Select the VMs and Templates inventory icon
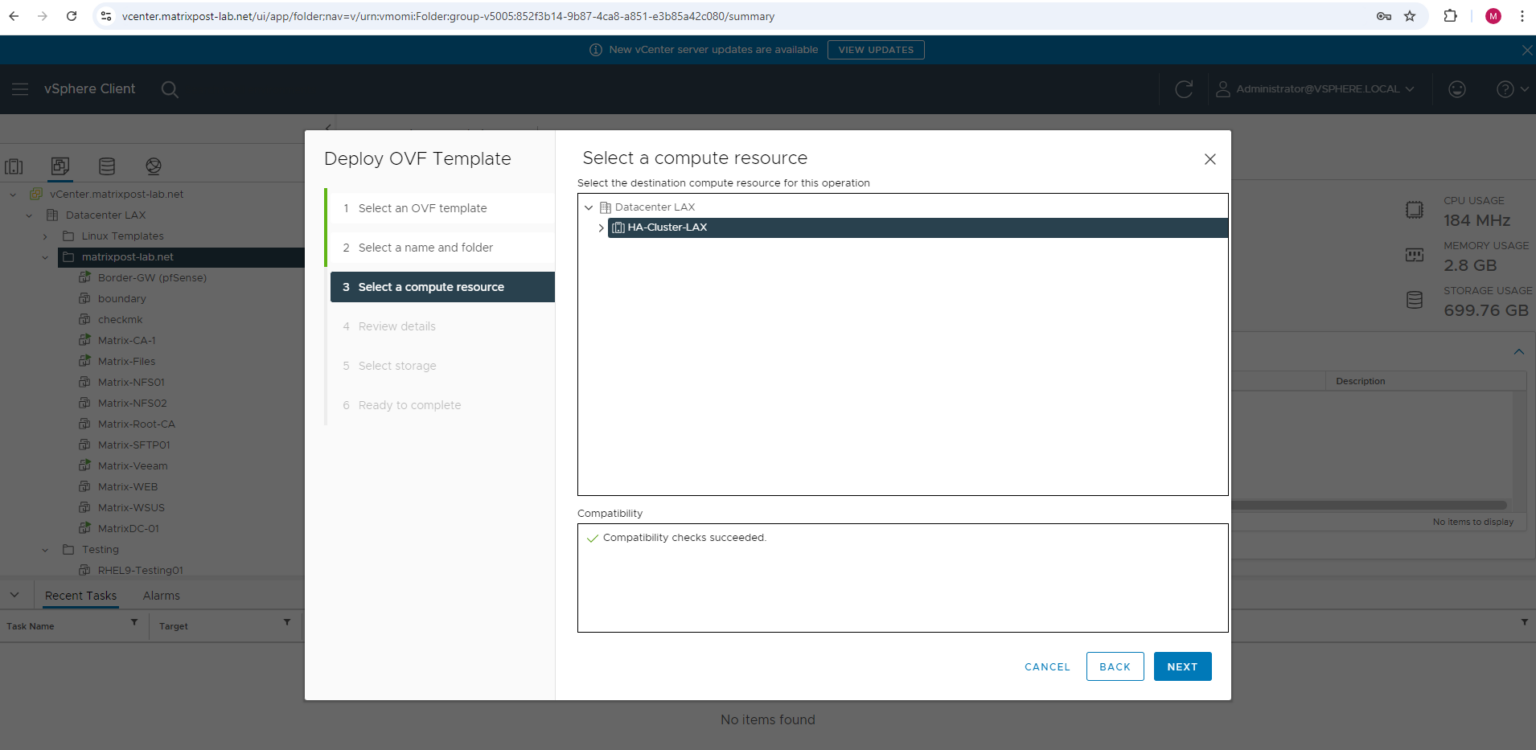Viewport: 1536px width, 750px height. pos(60,166)
